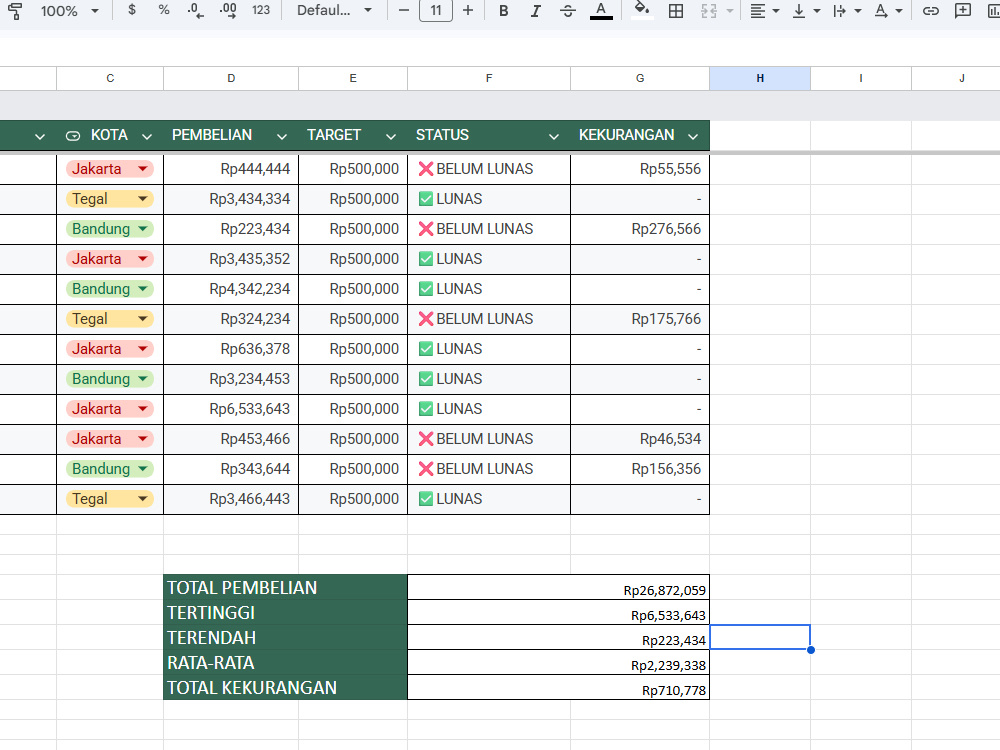Select the TOTAL KEKURANGAN label cell
The height and width of the screenshot is (750, 1000).
click(x=285, y=688)
